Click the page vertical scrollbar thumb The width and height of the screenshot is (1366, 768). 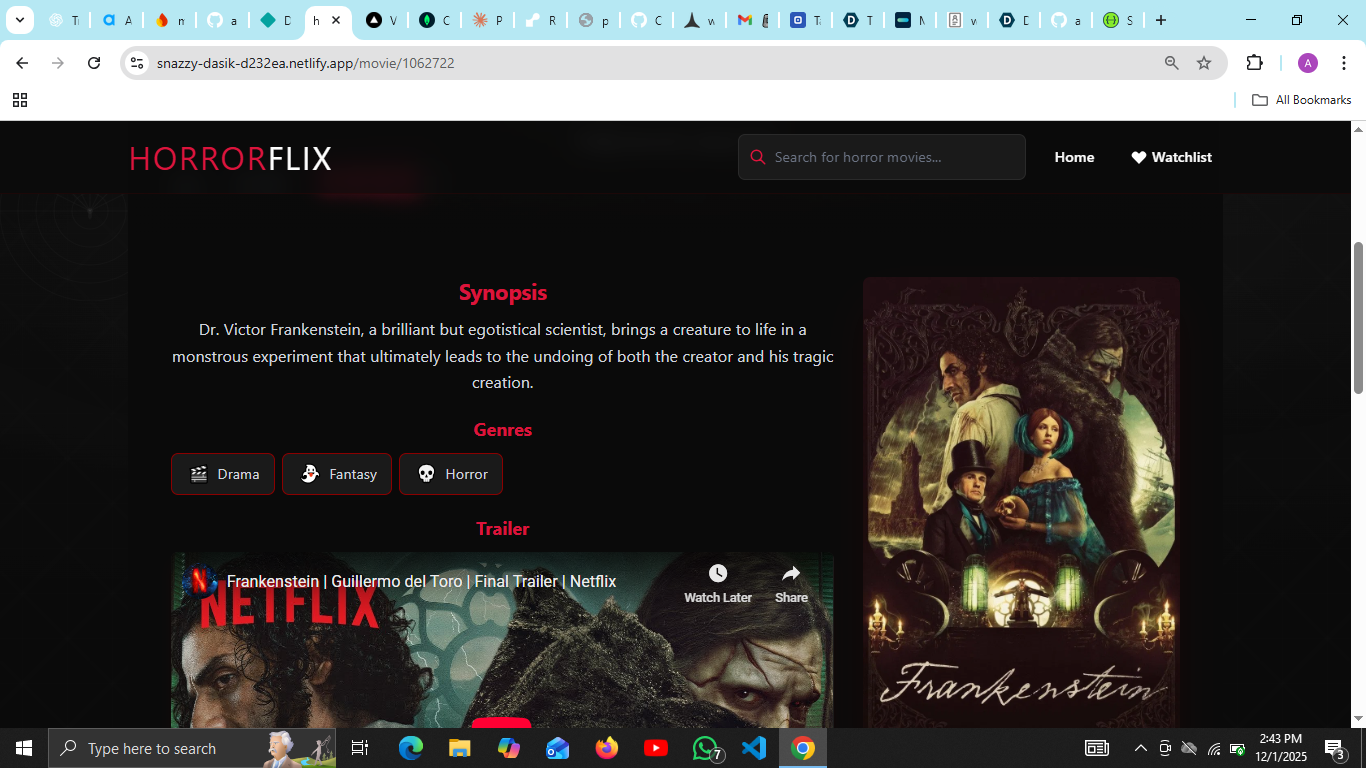point(1358,318)
